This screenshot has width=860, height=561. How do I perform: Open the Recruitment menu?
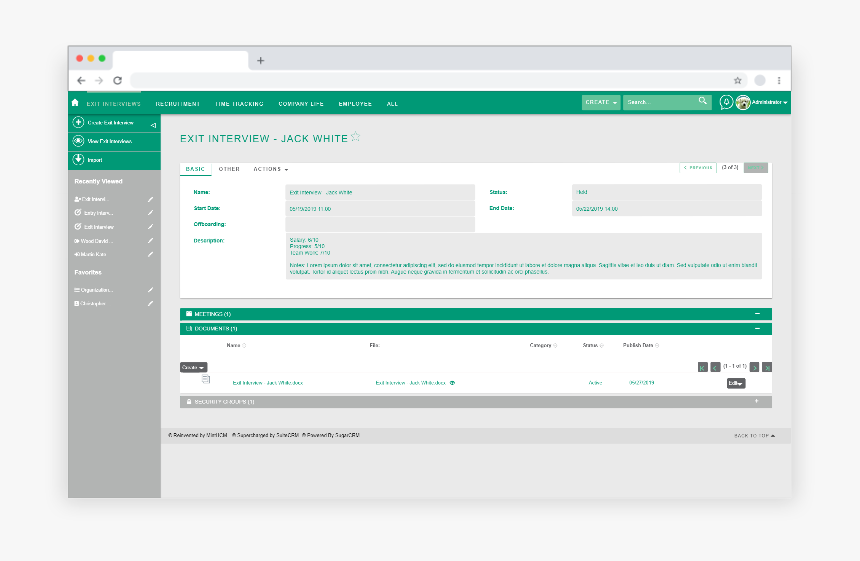click(178, 103)
